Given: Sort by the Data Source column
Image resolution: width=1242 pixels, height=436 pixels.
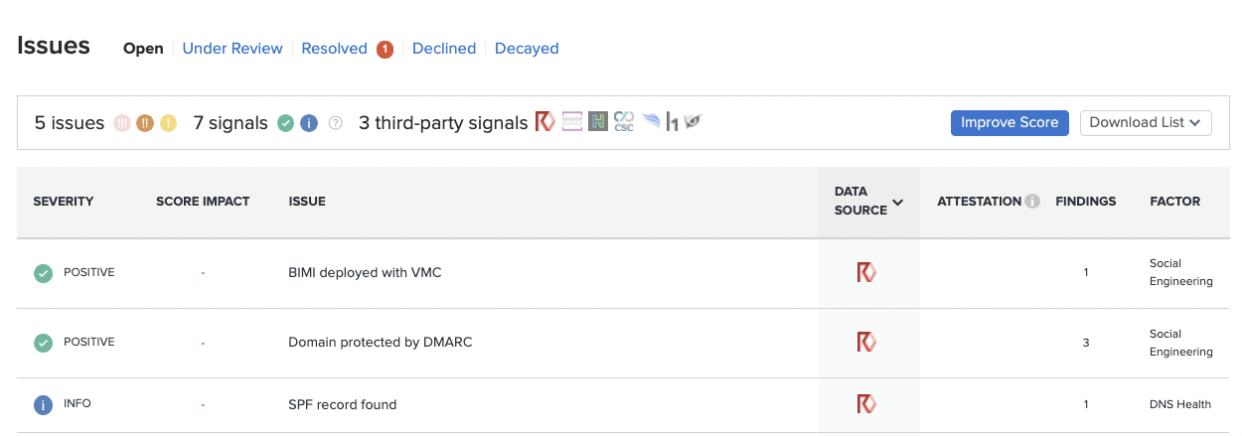Looking at the screenshot, I should pyautogui.click(x=867, y=201).
